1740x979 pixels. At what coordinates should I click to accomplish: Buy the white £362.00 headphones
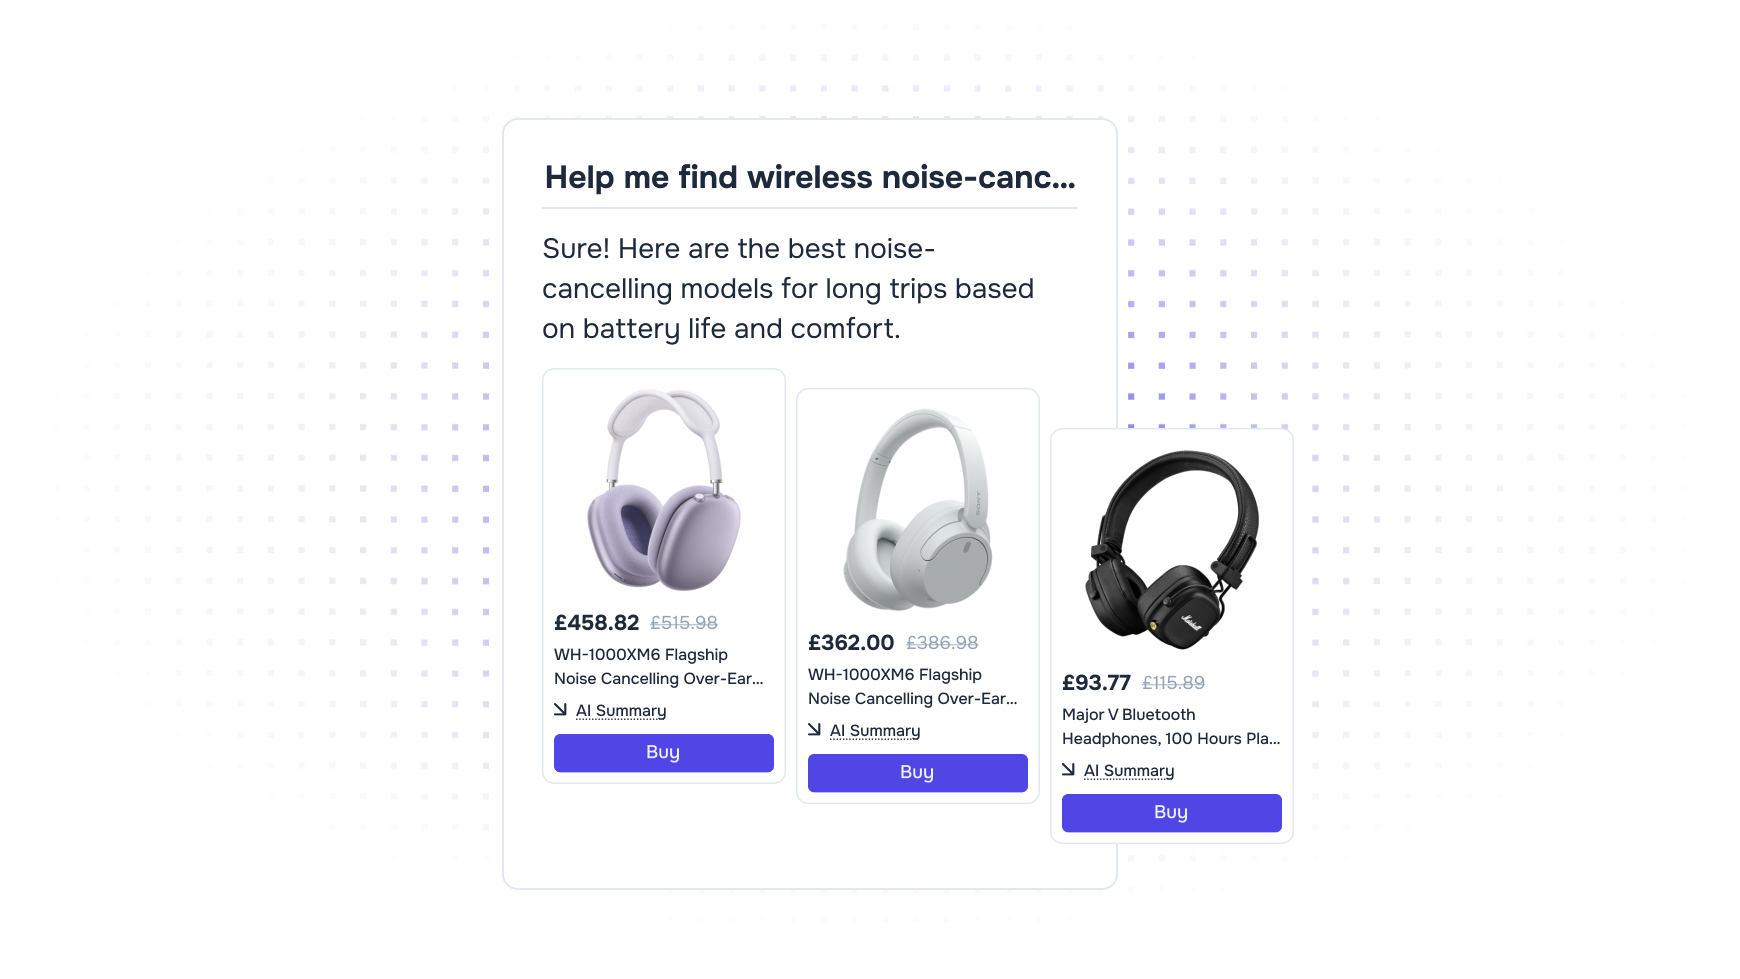(918, 773)
